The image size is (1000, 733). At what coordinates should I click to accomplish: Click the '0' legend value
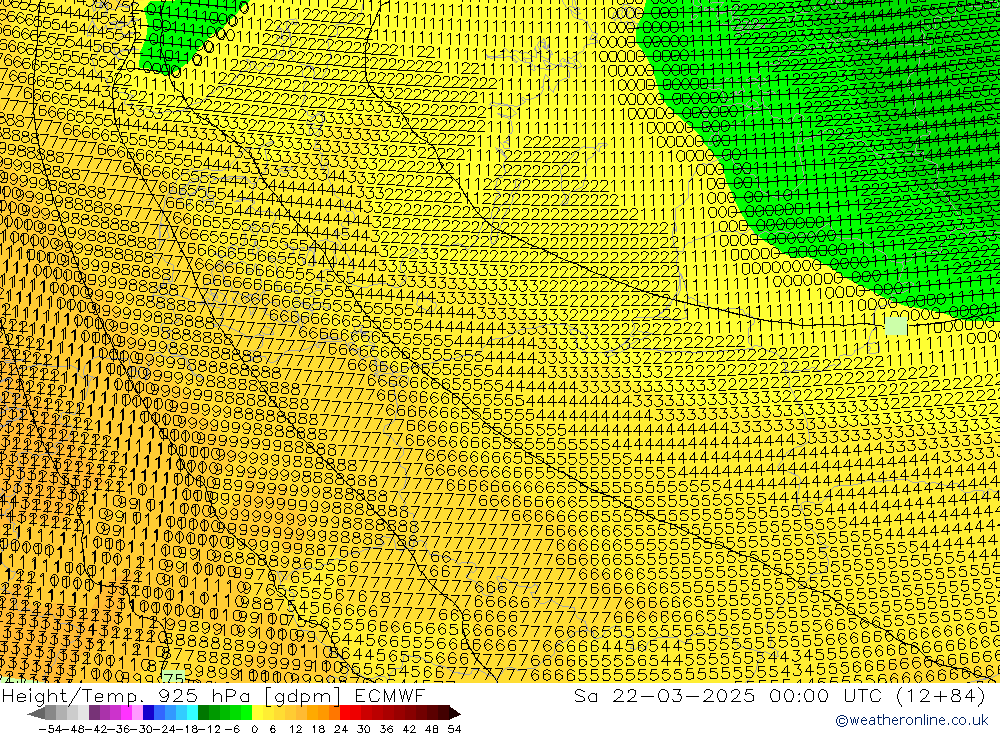click(x=254, y=729)
